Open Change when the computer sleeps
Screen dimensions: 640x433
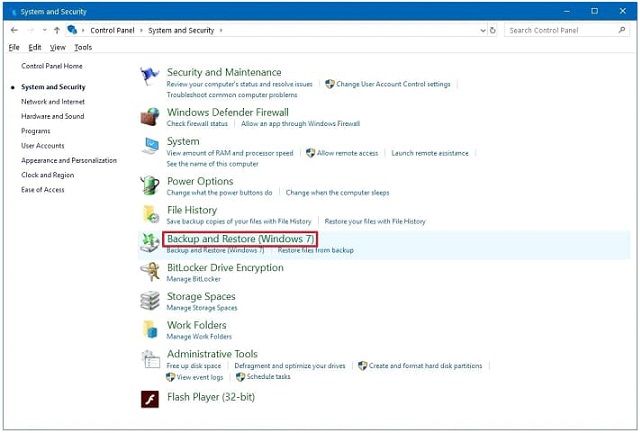coord(338,193)
